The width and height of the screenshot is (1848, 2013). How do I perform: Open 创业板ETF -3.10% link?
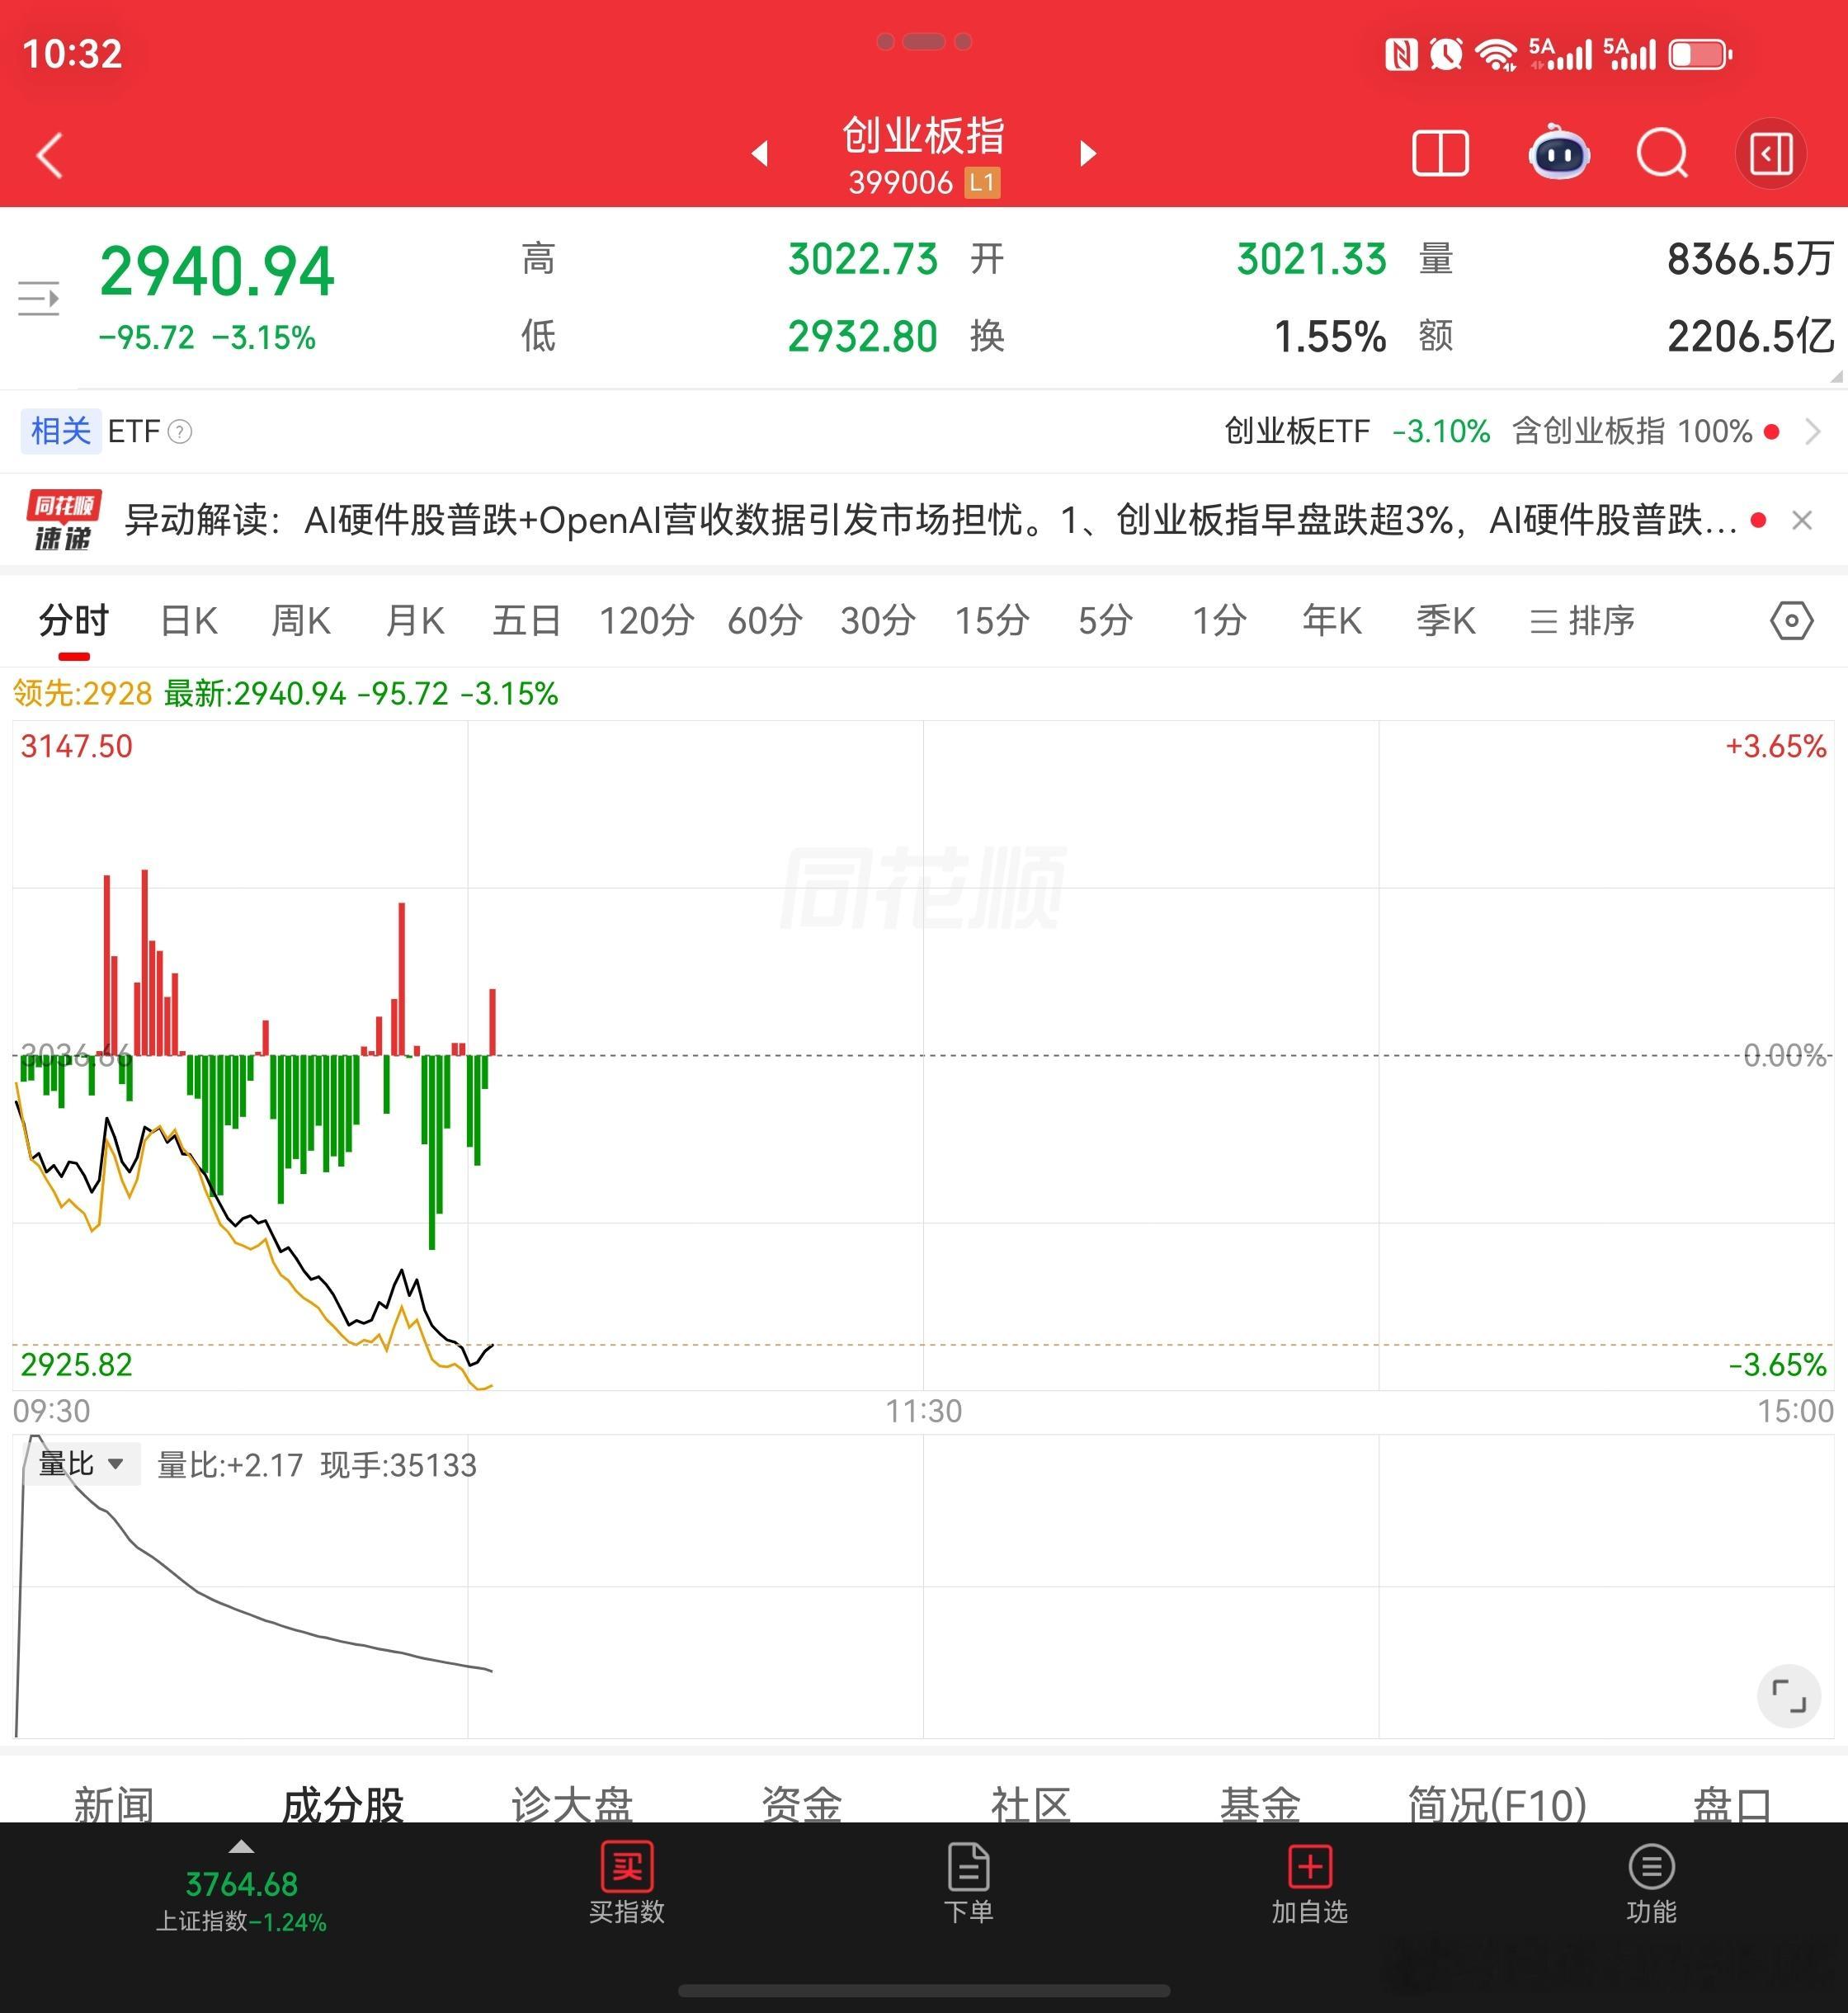click(1357, 432)
